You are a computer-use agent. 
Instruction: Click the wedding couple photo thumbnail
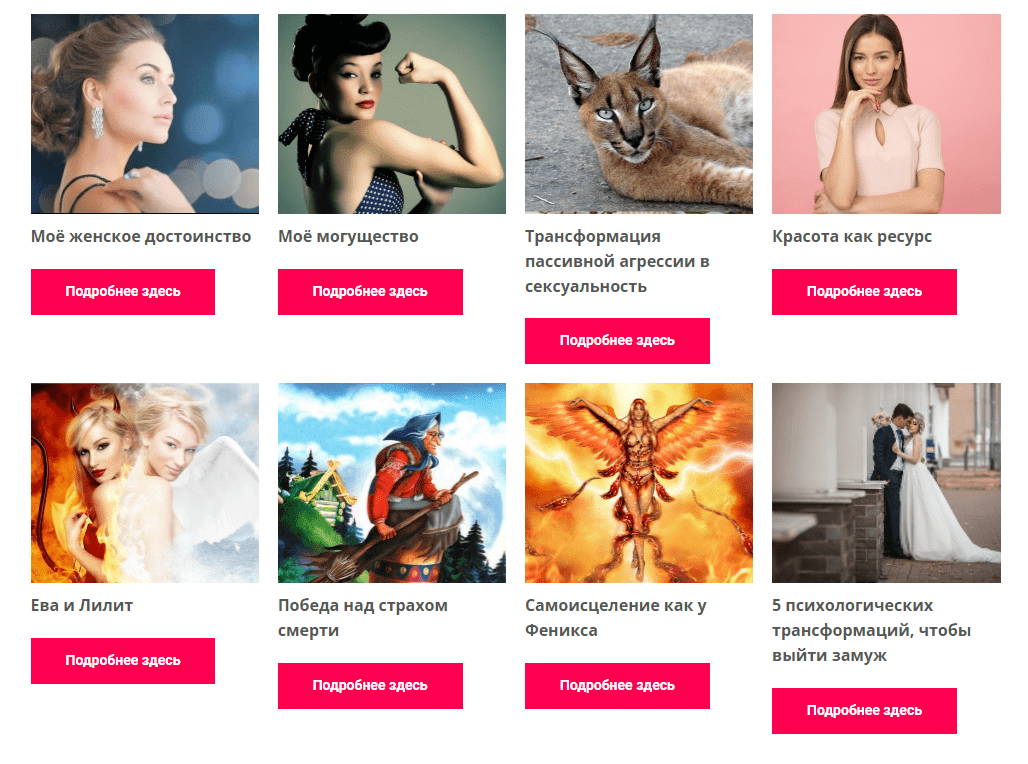(886, 483)
